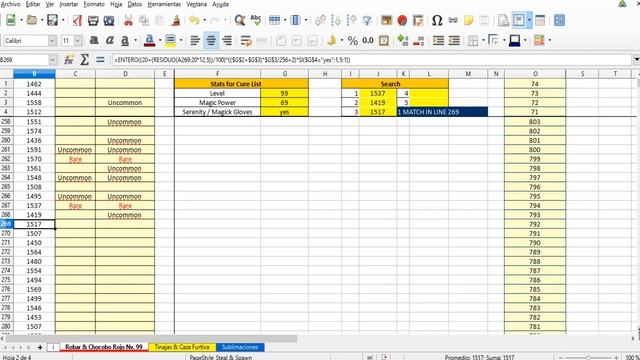Click the Open folder icon
The width and height of the screenshot is (640, 360).
point(31,20)
